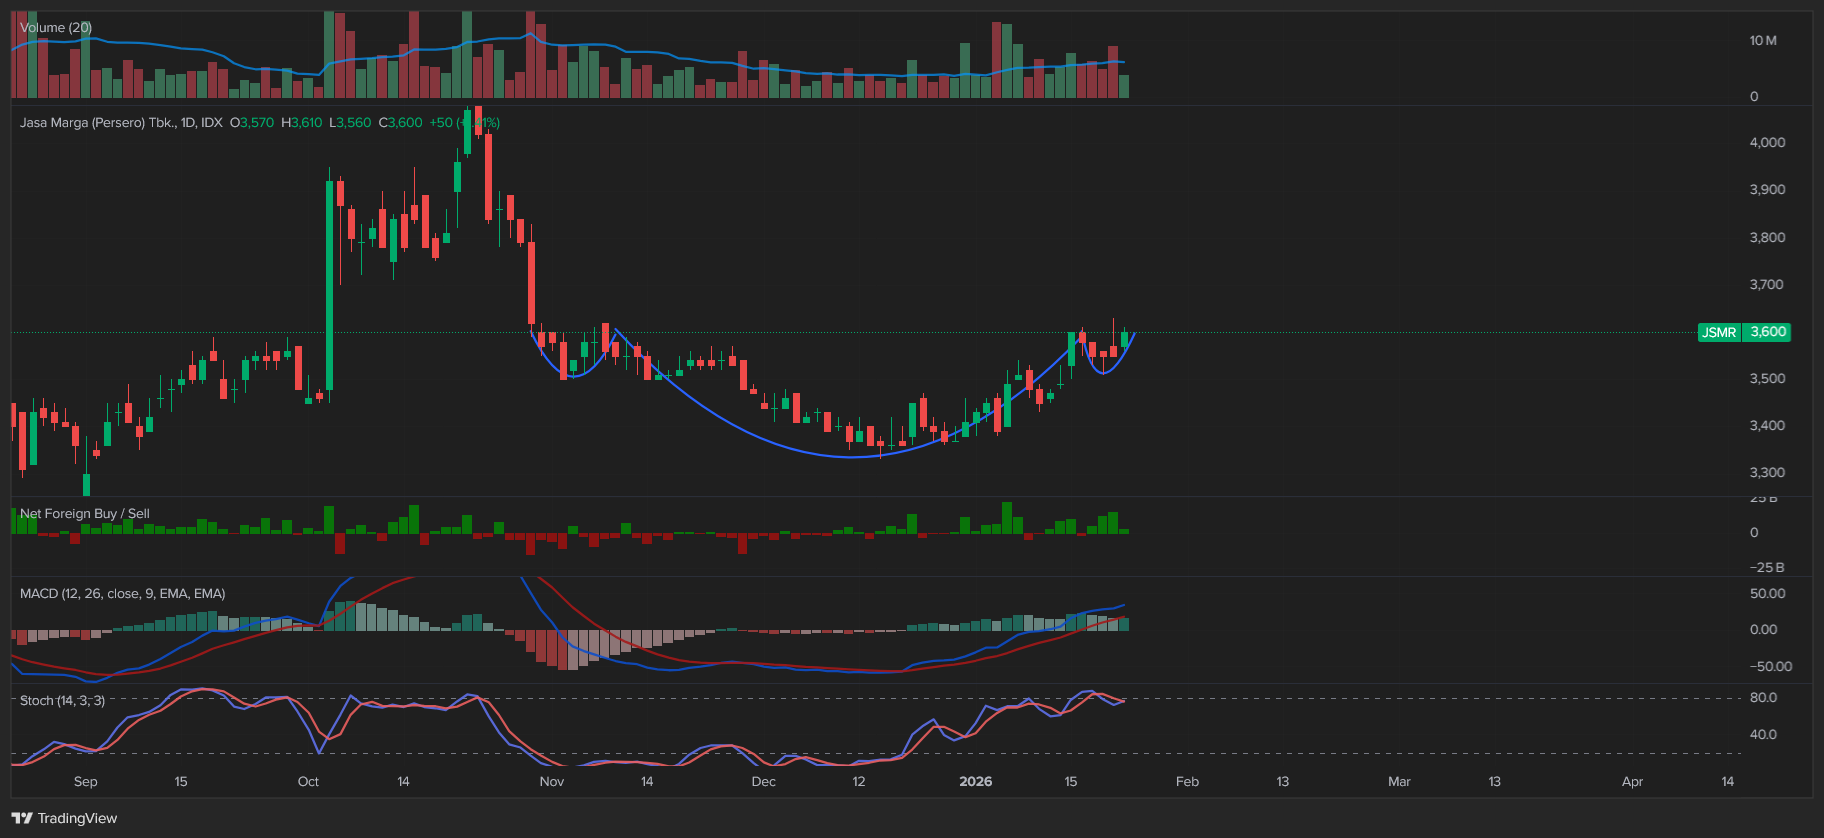Select the 3,700 price axis label
1824x838 pixels.
click(x=1767, y=285)
